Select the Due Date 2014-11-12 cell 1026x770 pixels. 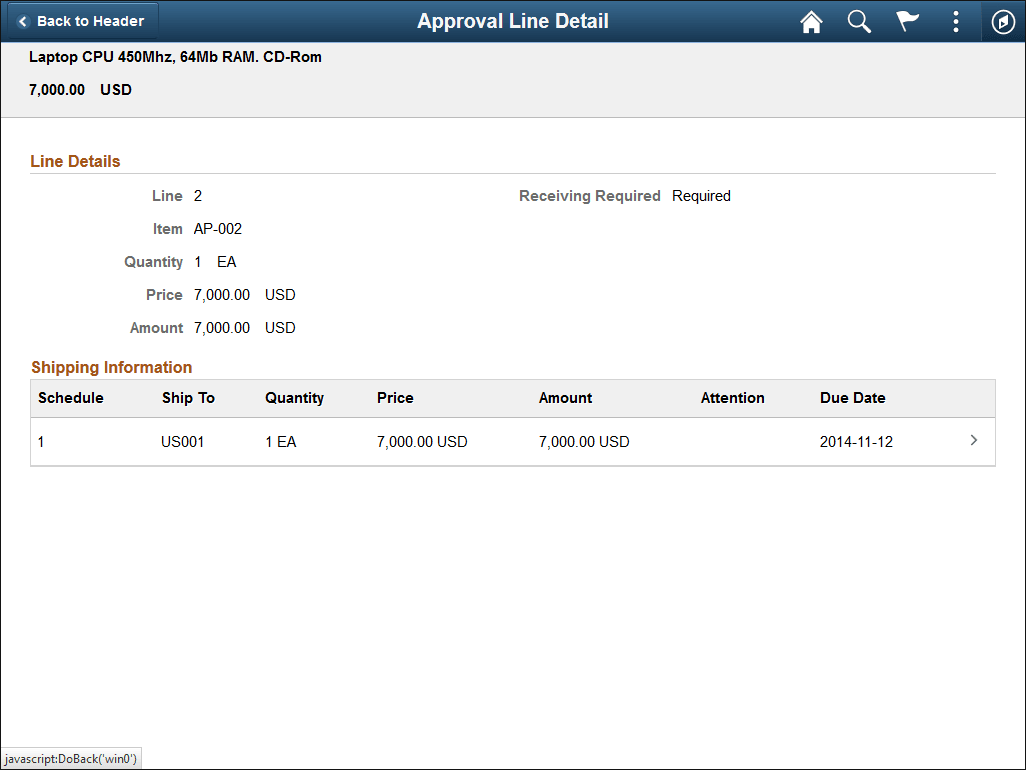tap(856, 441)
